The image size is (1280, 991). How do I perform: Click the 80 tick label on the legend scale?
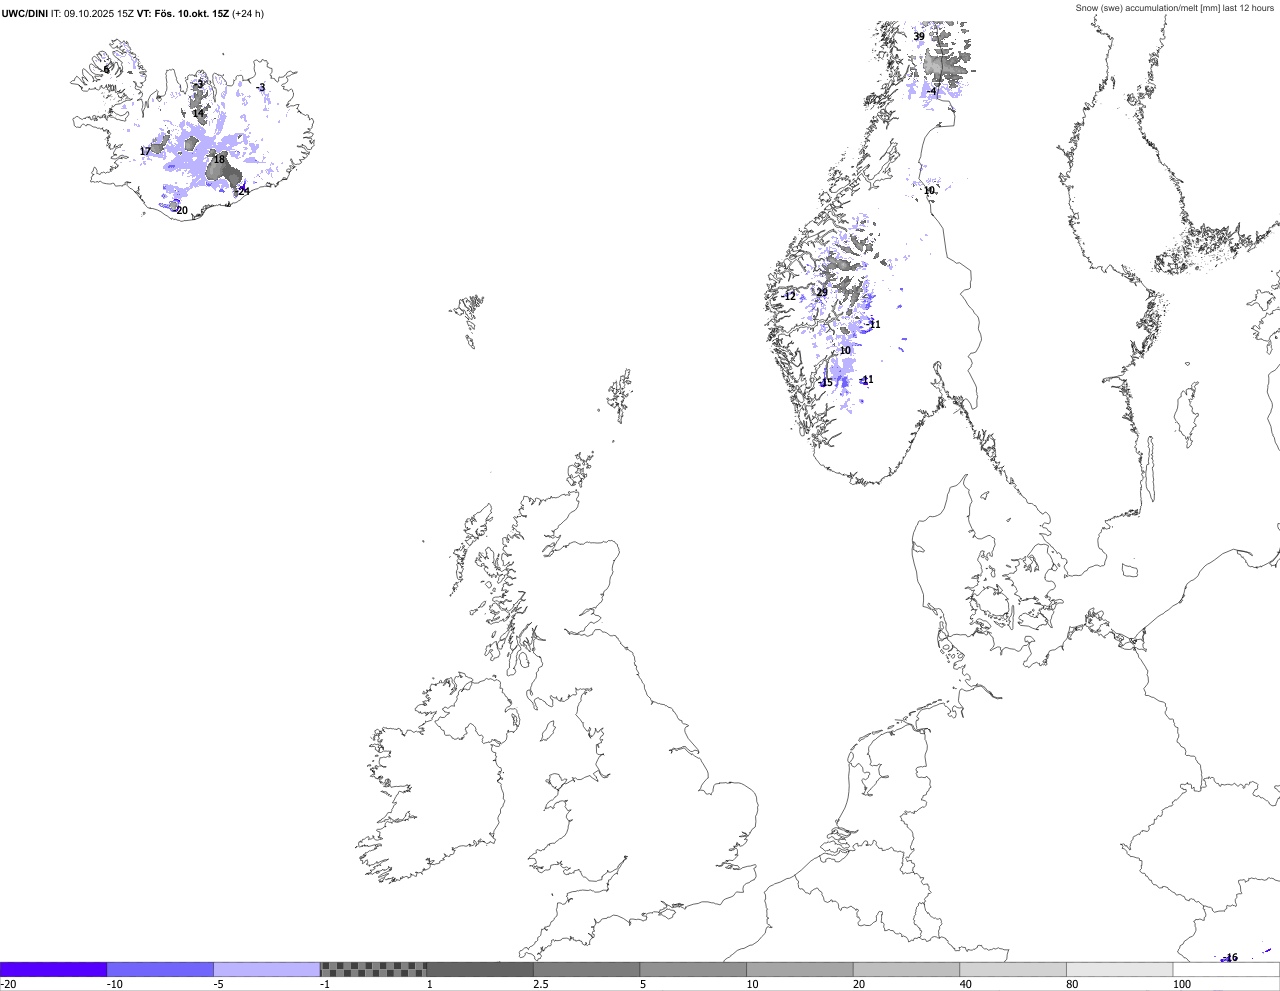coord(1073,984)
